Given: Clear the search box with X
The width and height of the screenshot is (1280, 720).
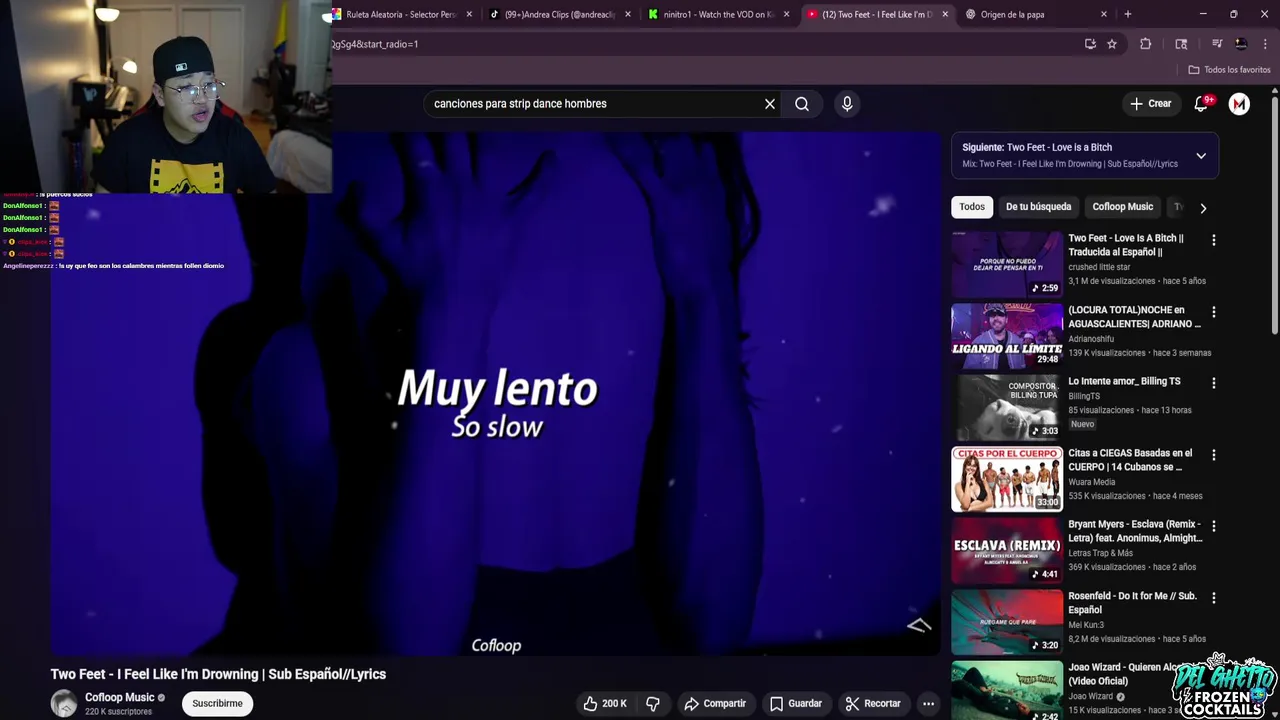Looking at the screenshot, I should (x=770, y=104).
